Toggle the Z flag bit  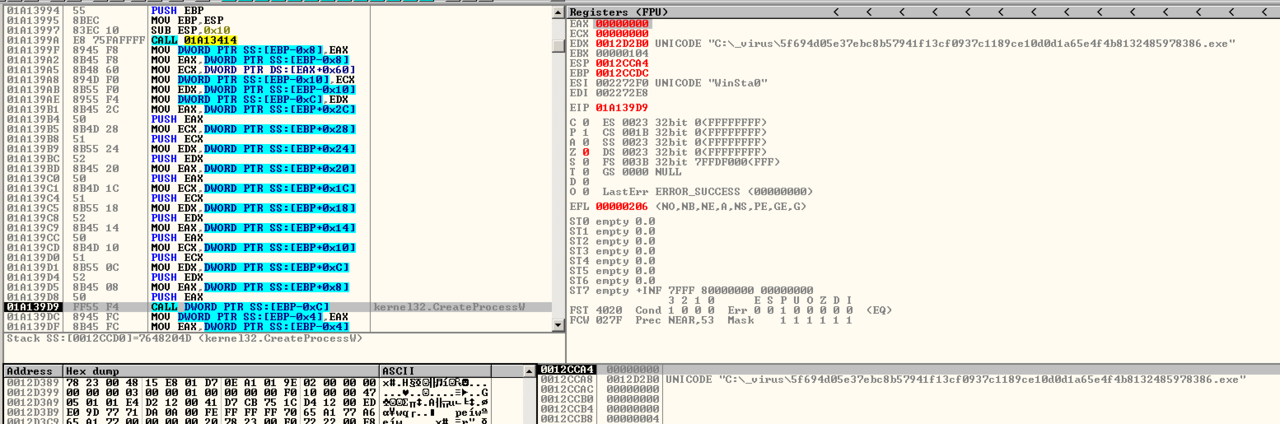[x=585, y=151]
